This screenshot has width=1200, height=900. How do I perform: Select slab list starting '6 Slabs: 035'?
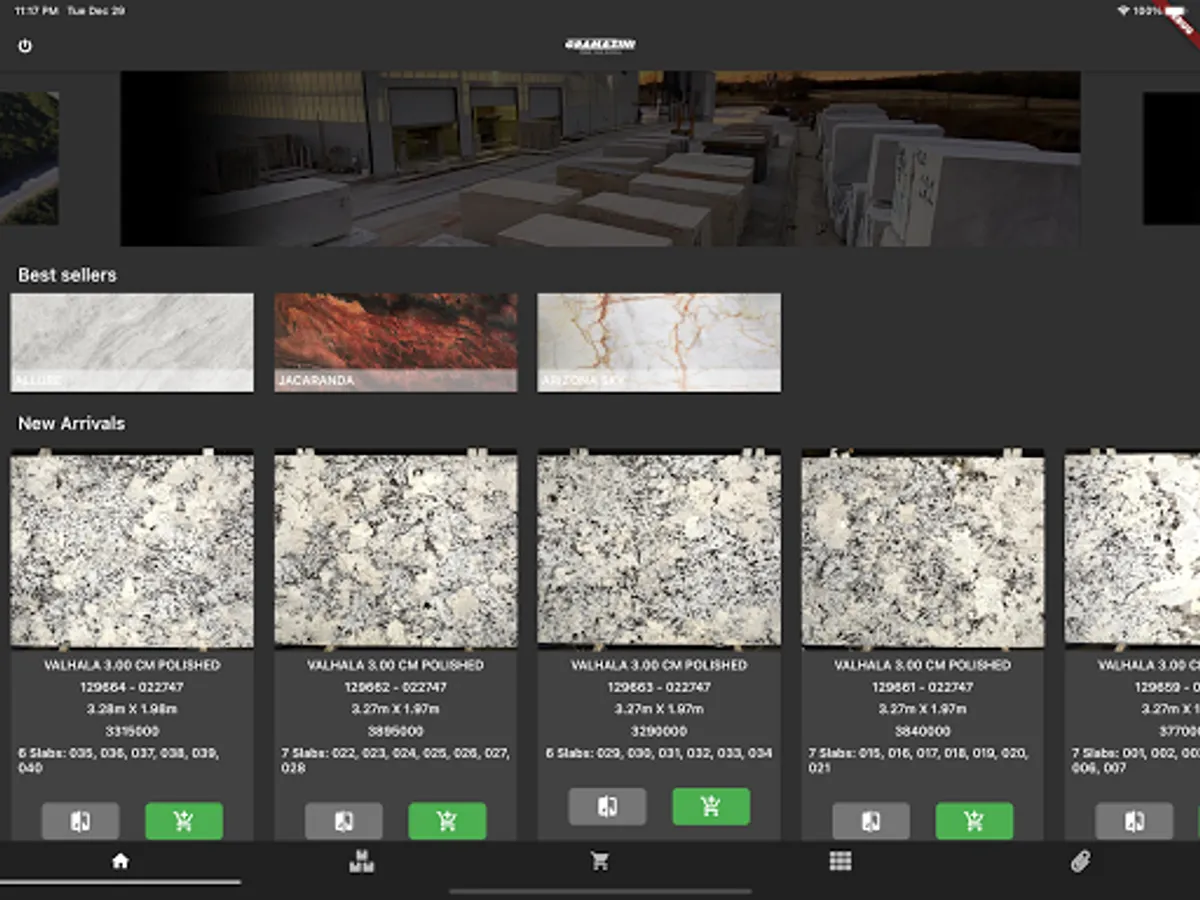coord(120,761)
